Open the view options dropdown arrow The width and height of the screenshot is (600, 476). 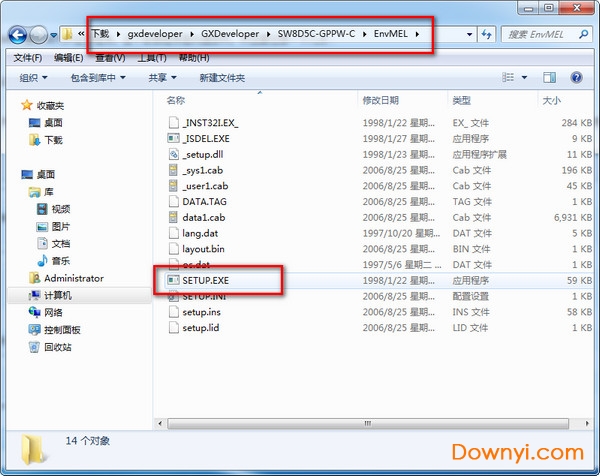tap(524, 78)
